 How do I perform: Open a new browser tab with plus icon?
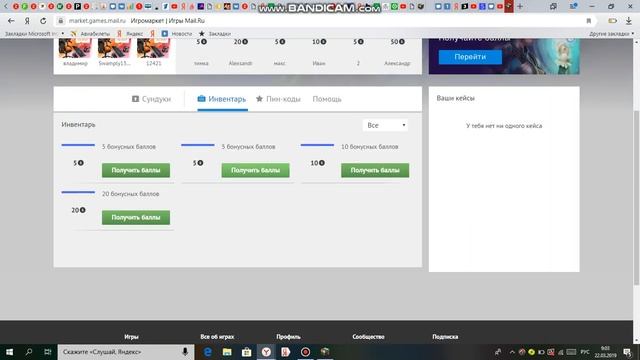[520, 6]
